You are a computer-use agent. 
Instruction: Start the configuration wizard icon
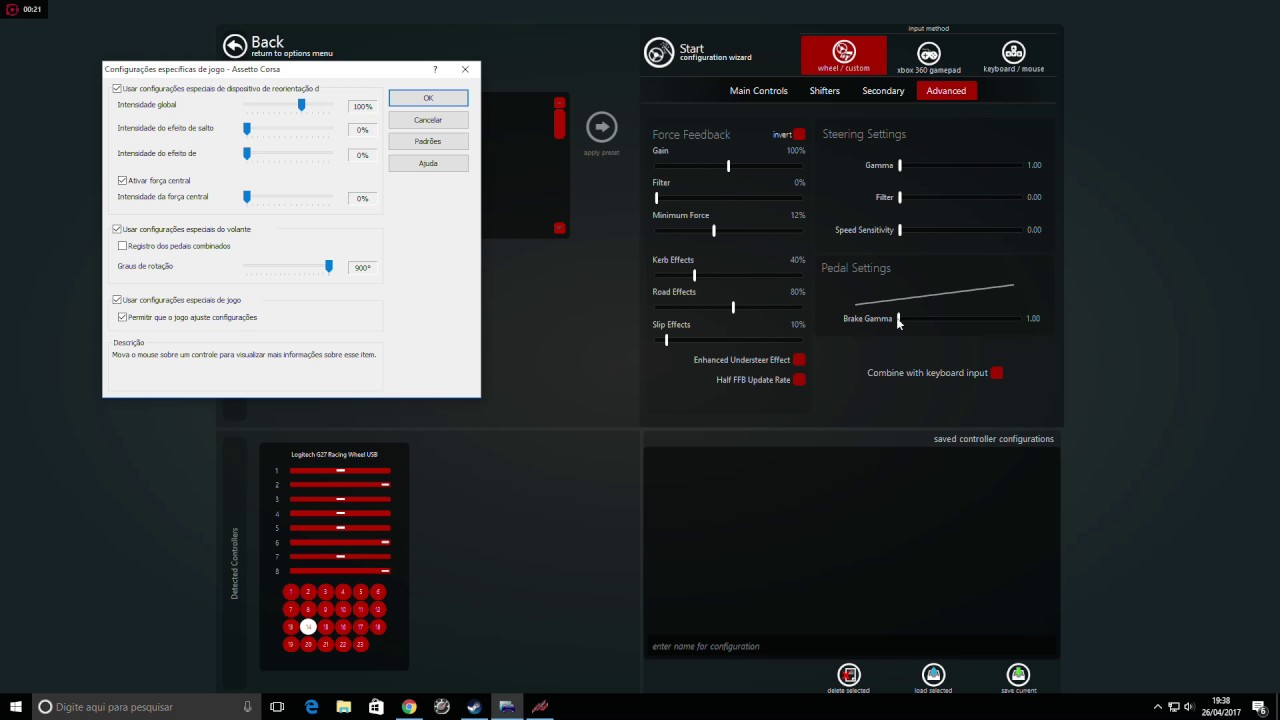pos(659,52)
